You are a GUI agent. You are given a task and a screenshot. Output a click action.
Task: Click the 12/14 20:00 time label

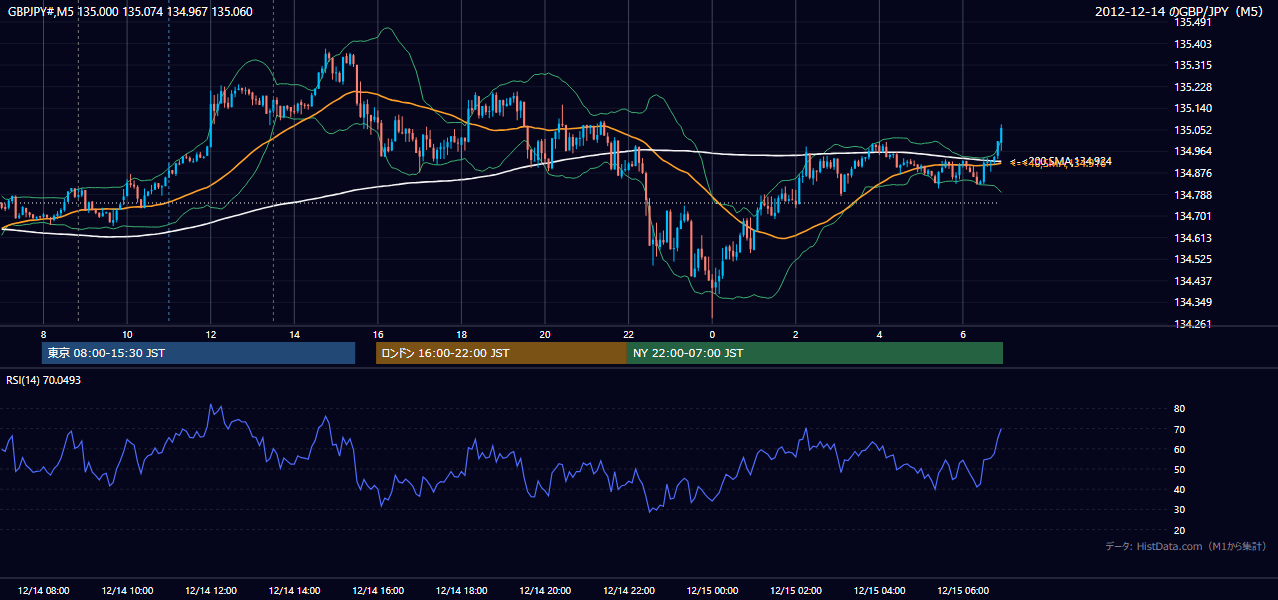pos(545,590)
